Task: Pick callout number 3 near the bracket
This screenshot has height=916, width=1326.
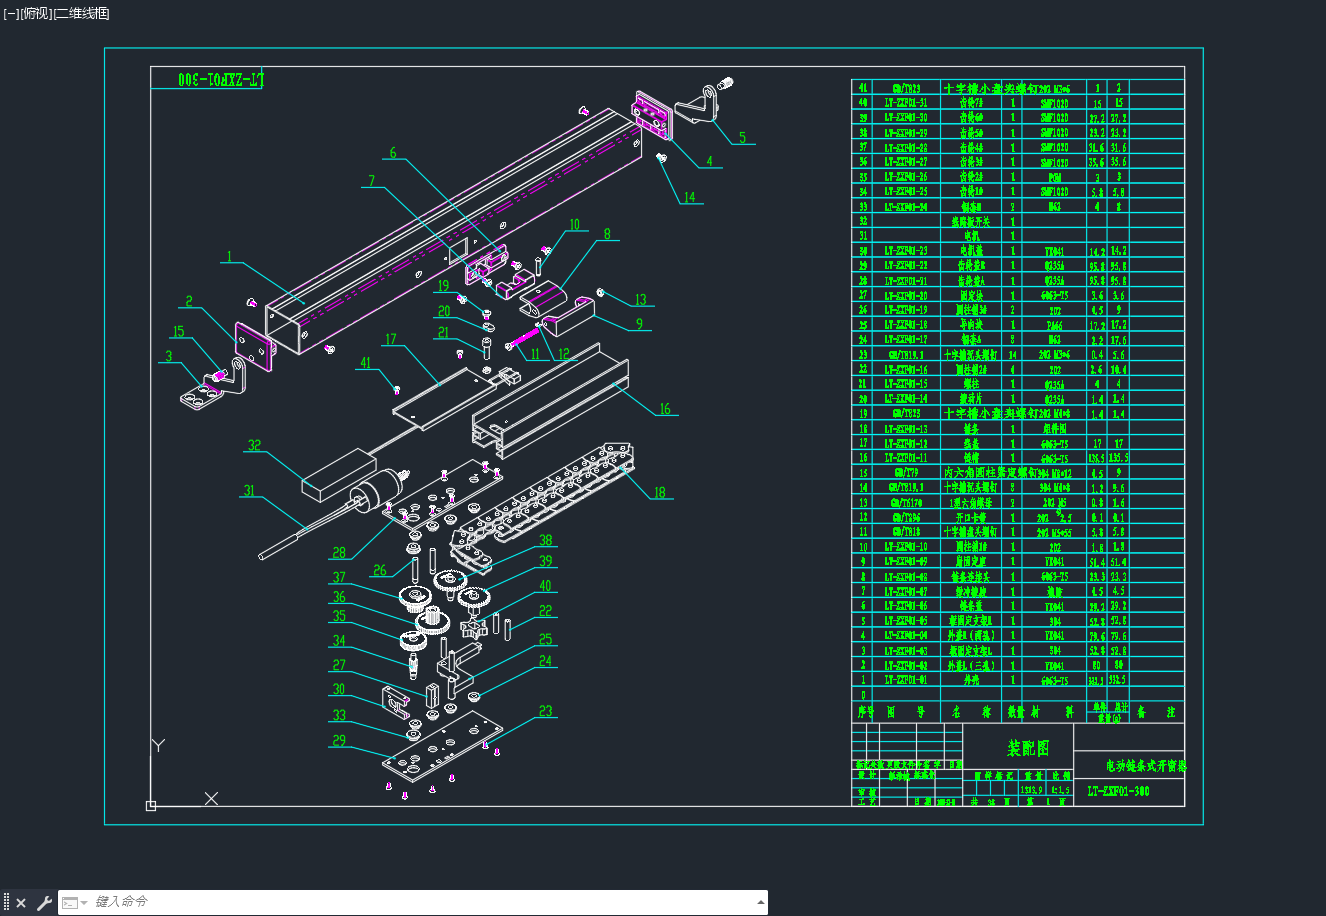Action: tap(169, 357)
